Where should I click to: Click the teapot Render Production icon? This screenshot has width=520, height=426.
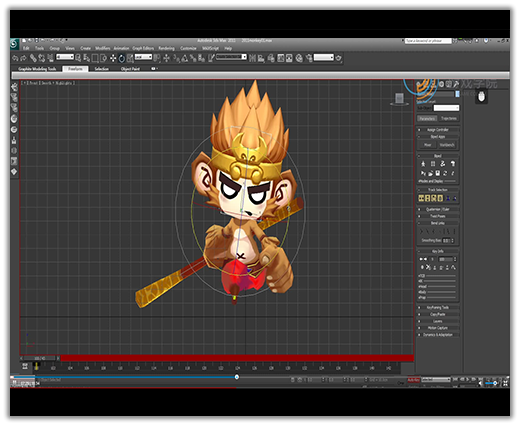339,58
